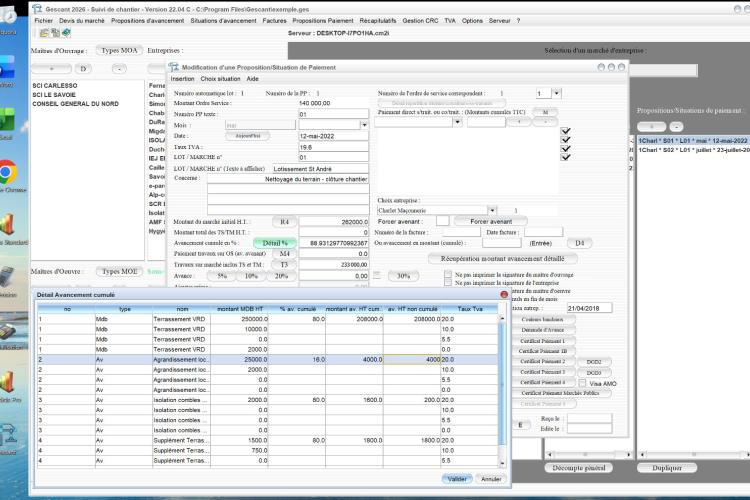
Task: Enable Ne pas imprimer signature du maître d'ouvrage
Action: (x=448, y=275)
